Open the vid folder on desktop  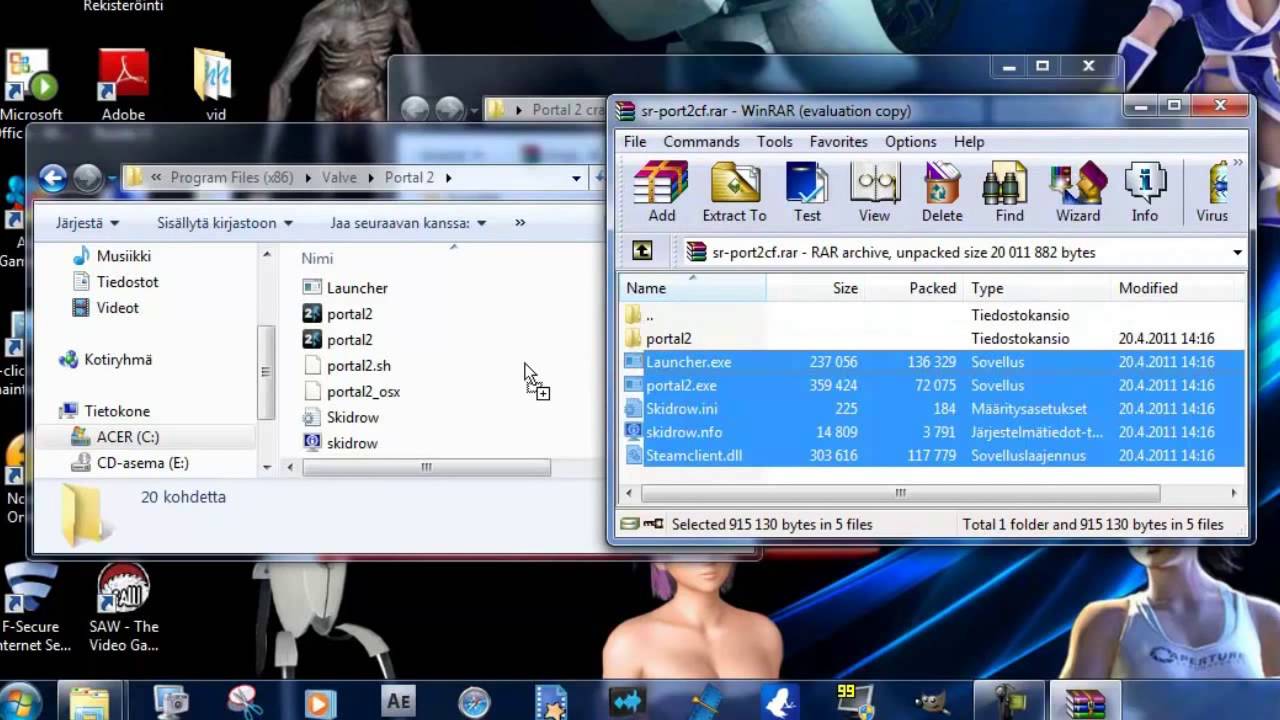click(215, 85)
